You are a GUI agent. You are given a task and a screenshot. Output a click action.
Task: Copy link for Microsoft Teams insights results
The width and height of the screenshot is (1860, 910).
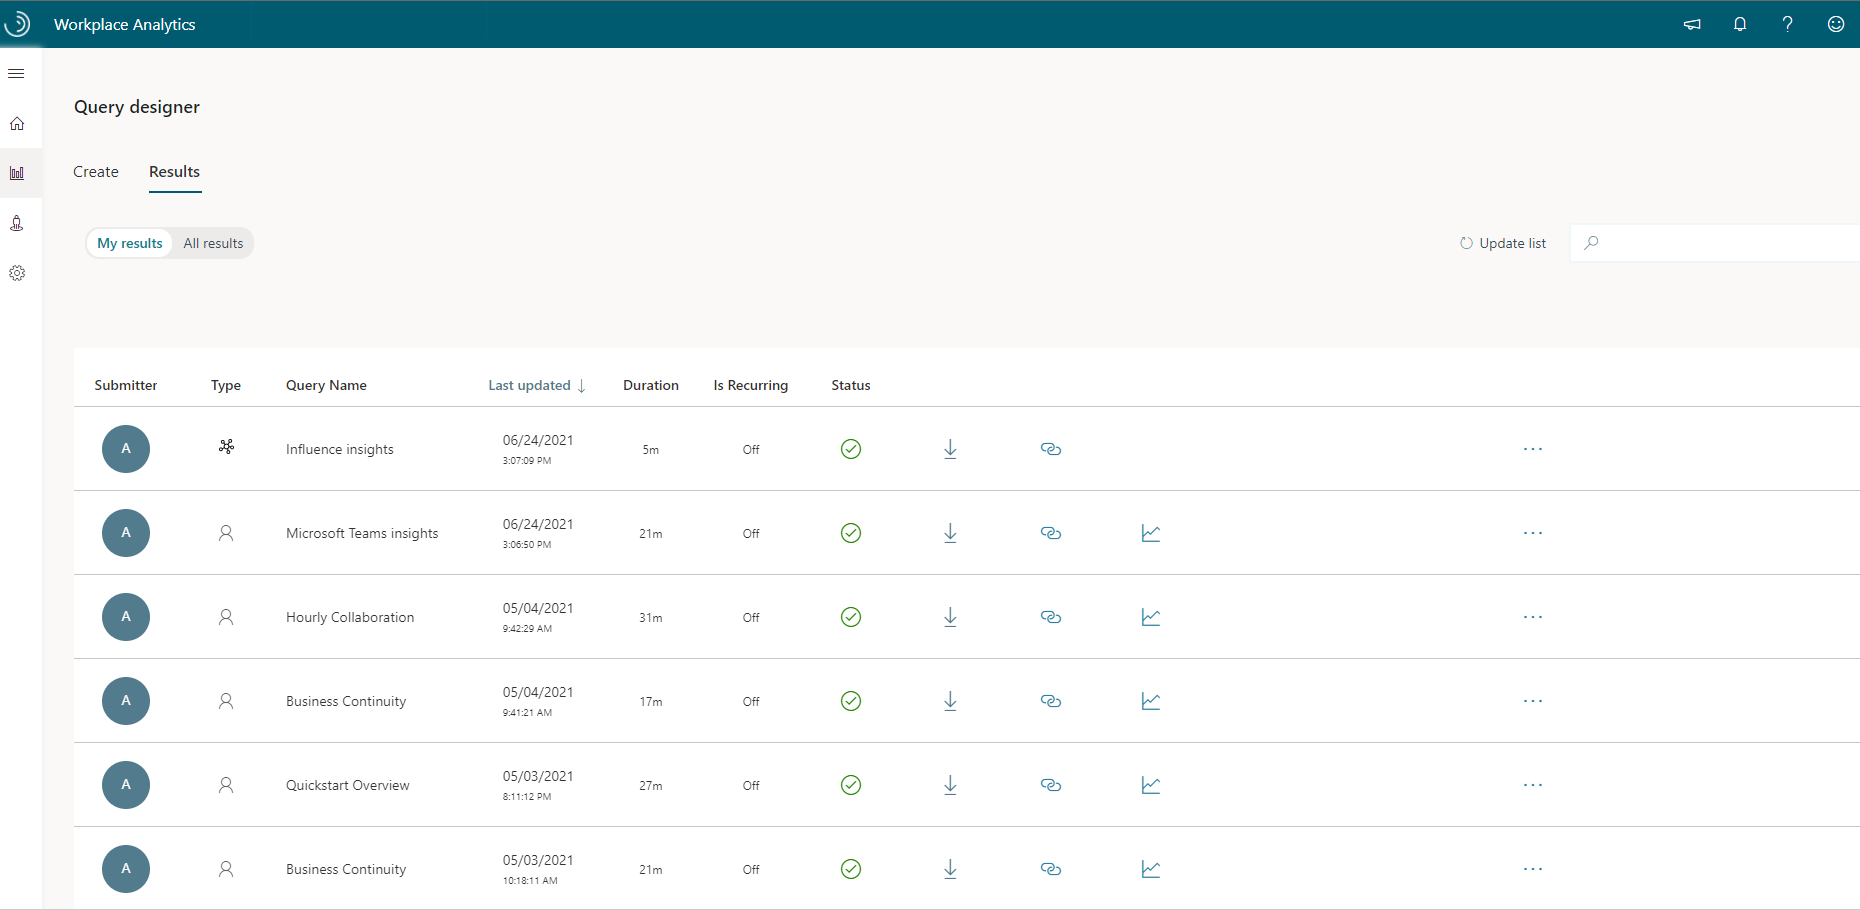tap(1050, 533)
